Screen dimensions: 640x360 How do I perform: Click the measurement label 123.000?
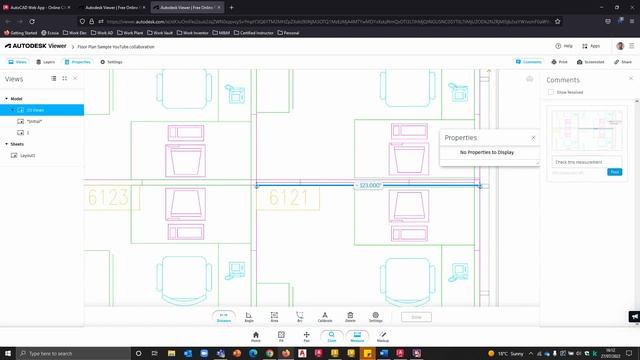368,185
